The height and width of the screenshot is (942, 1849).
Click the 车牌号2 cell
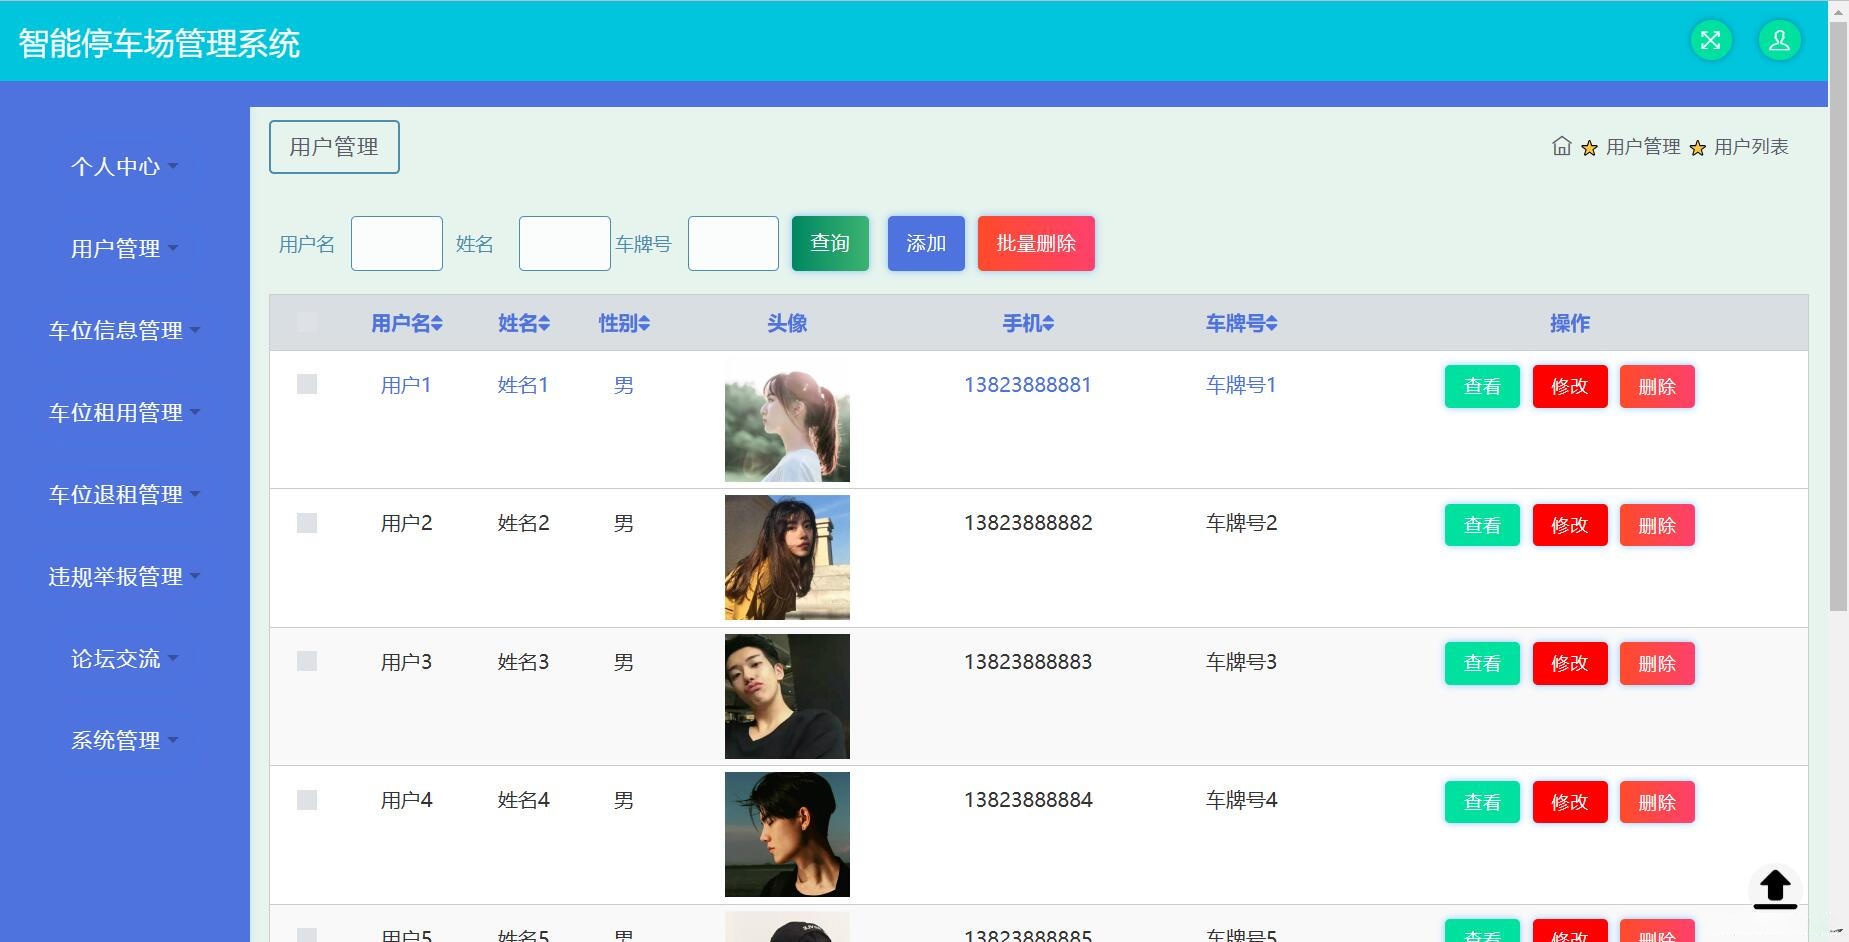tap(1241, 523)
